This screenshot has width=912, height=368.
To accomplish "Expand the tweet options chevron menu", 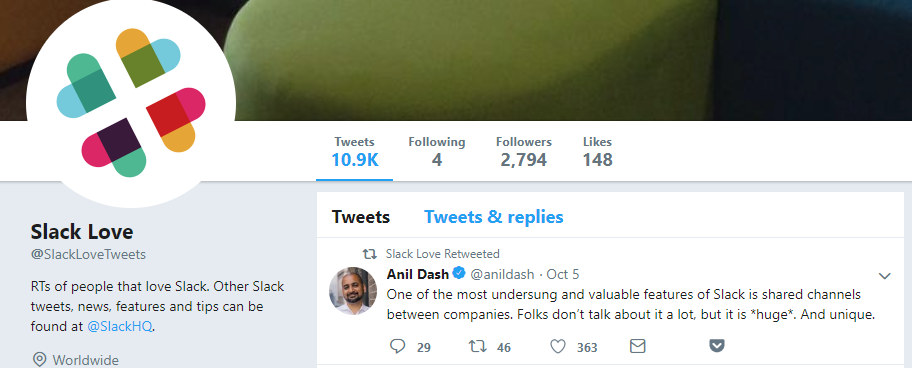I will [x=885, y=276].
